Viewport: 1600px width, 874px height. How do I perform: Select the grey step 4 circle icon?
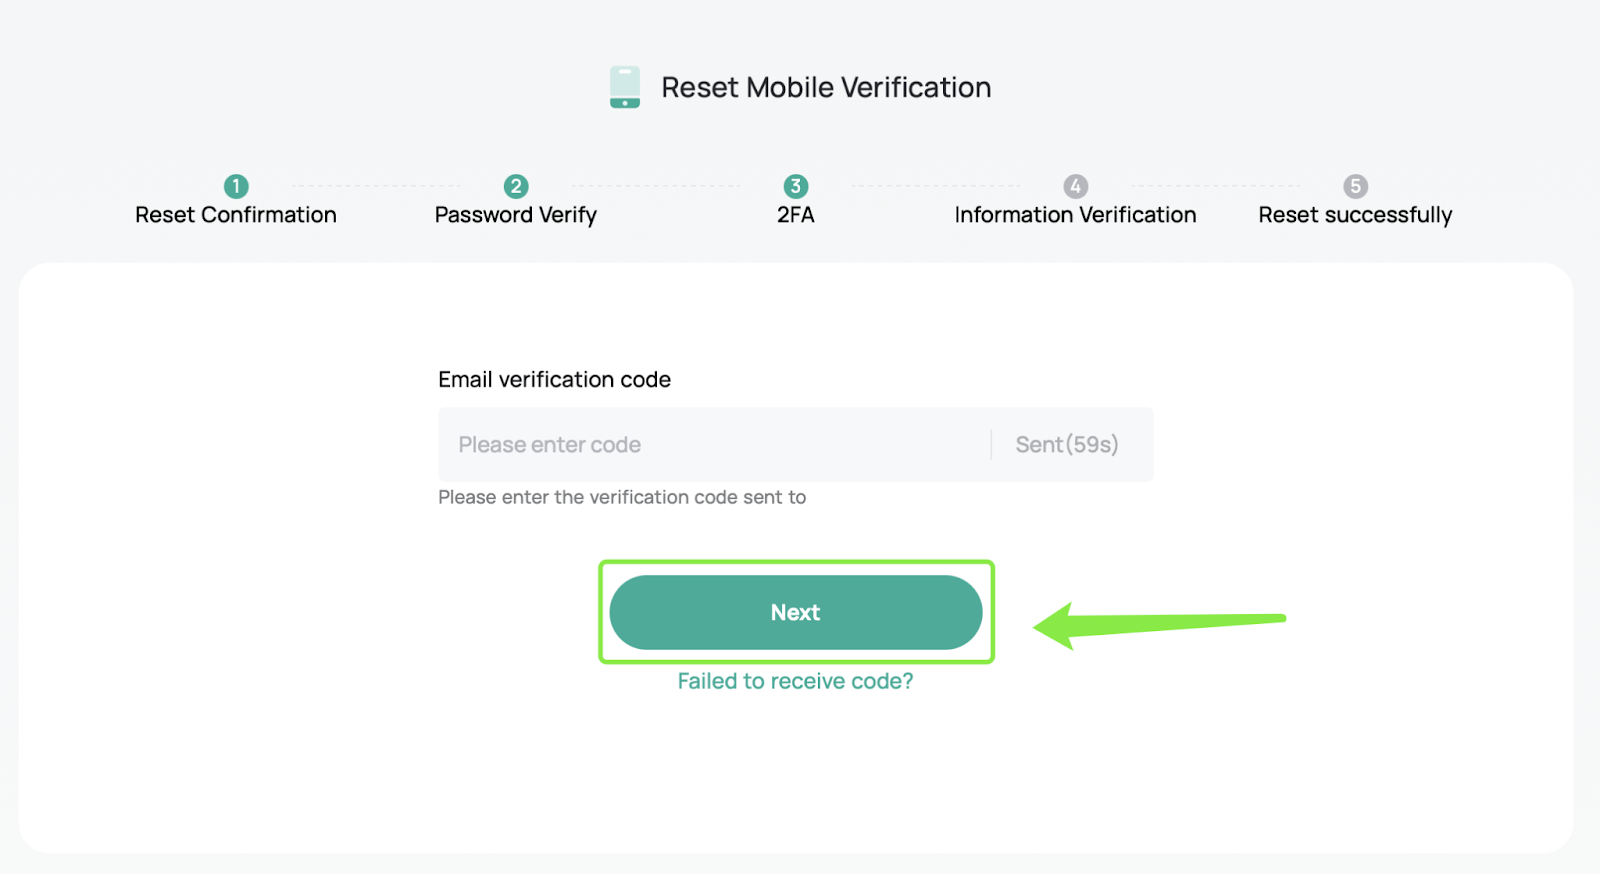(1076, 186)
